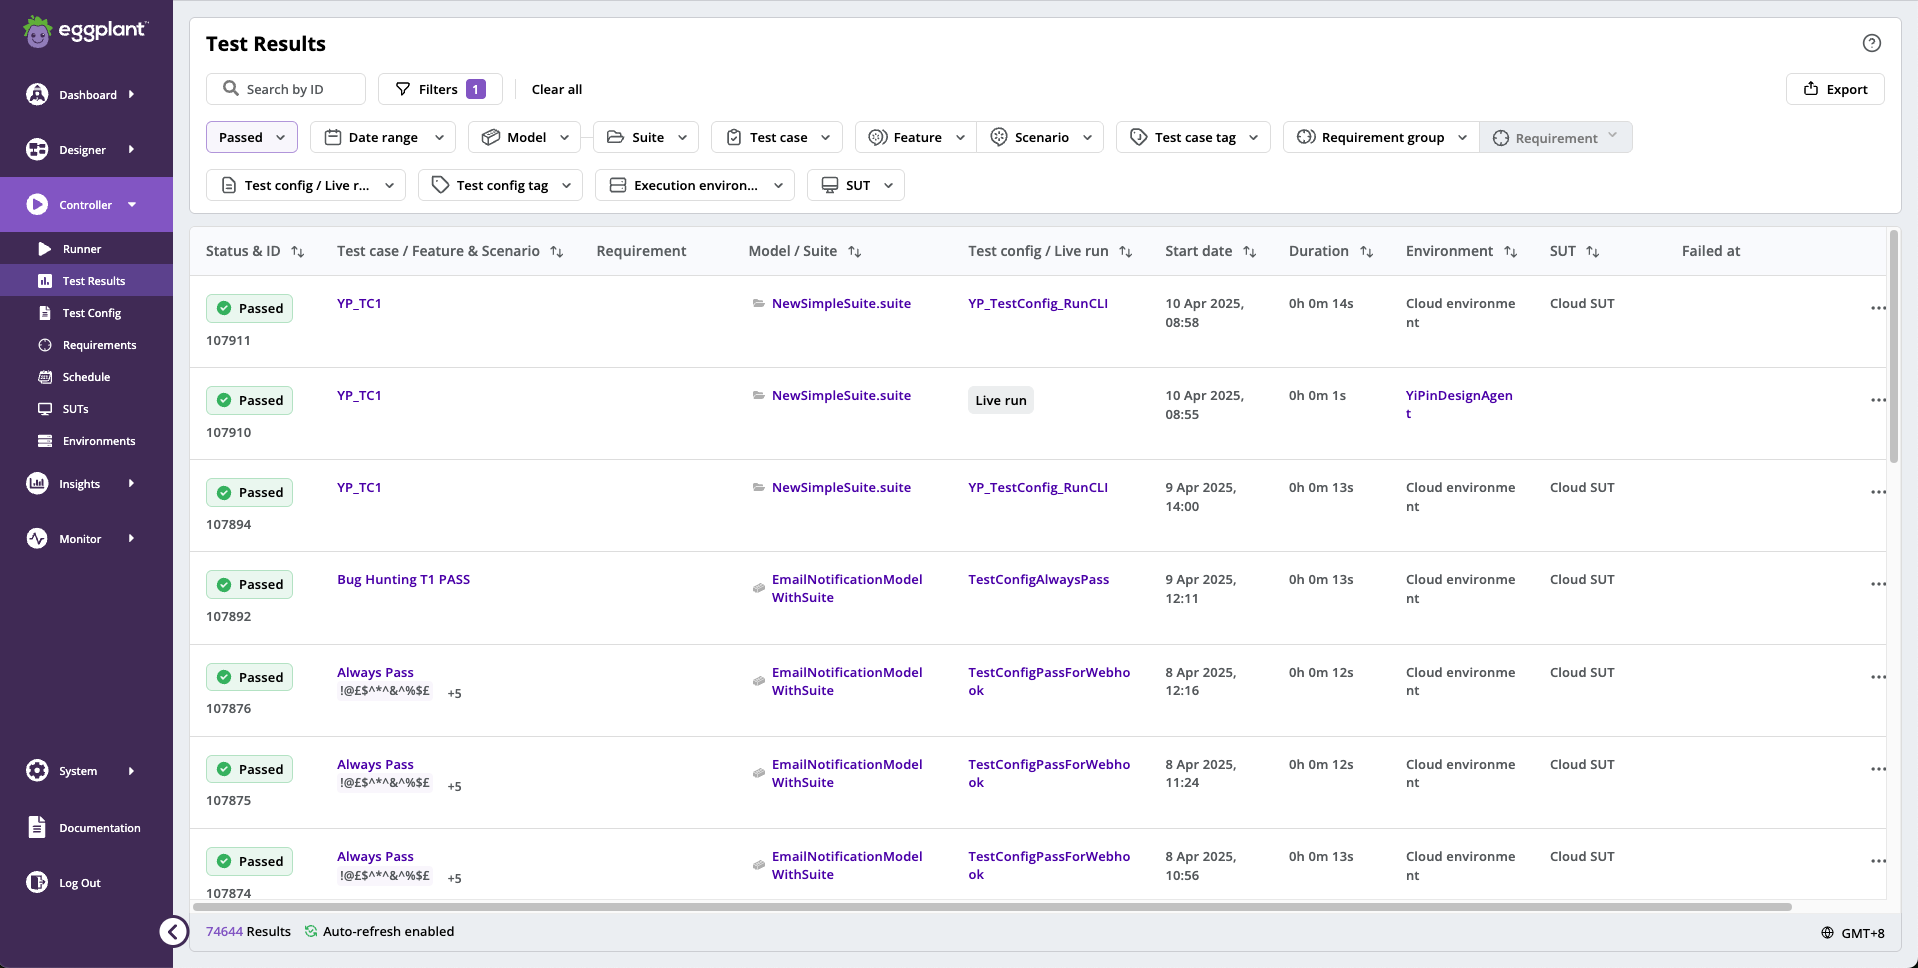1918x968 pixels.
Task: Click the Insights chart icon
Action: 37,483
